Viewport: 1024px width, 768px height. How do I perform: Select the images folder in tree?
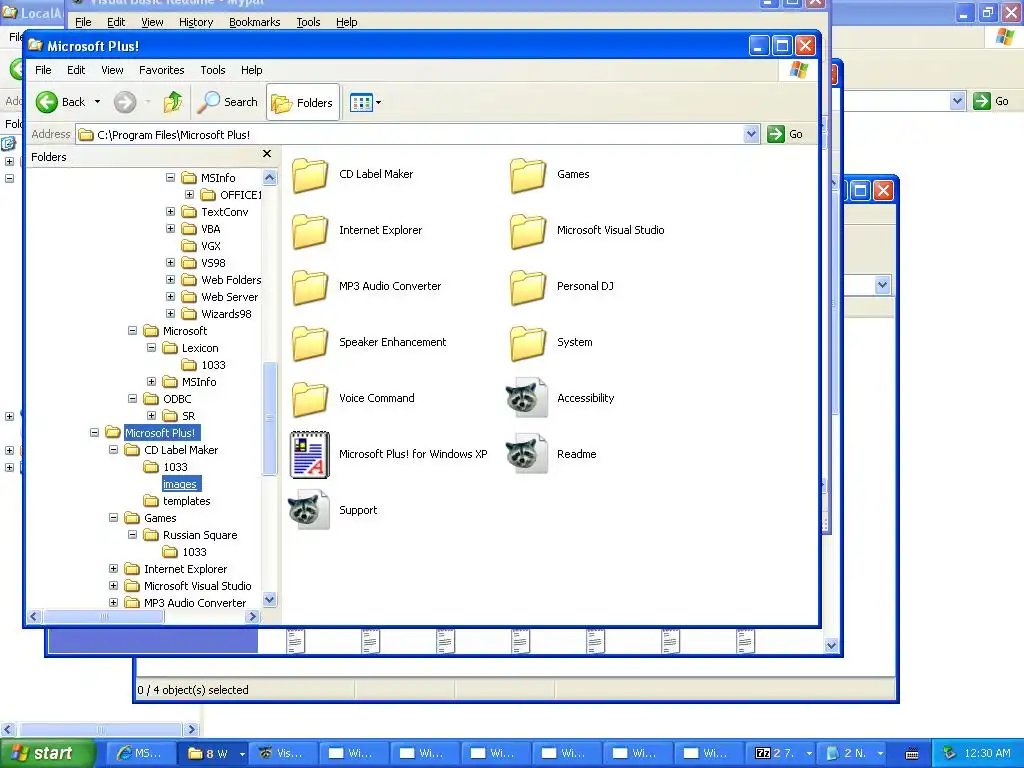click(x=180, y=484)
